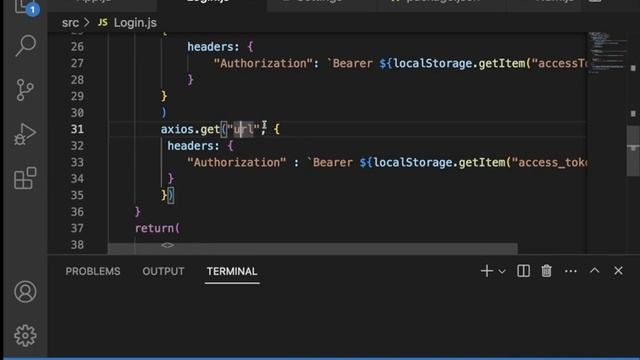
Task: Open the Source Control view
Action: tap(25, 90)
